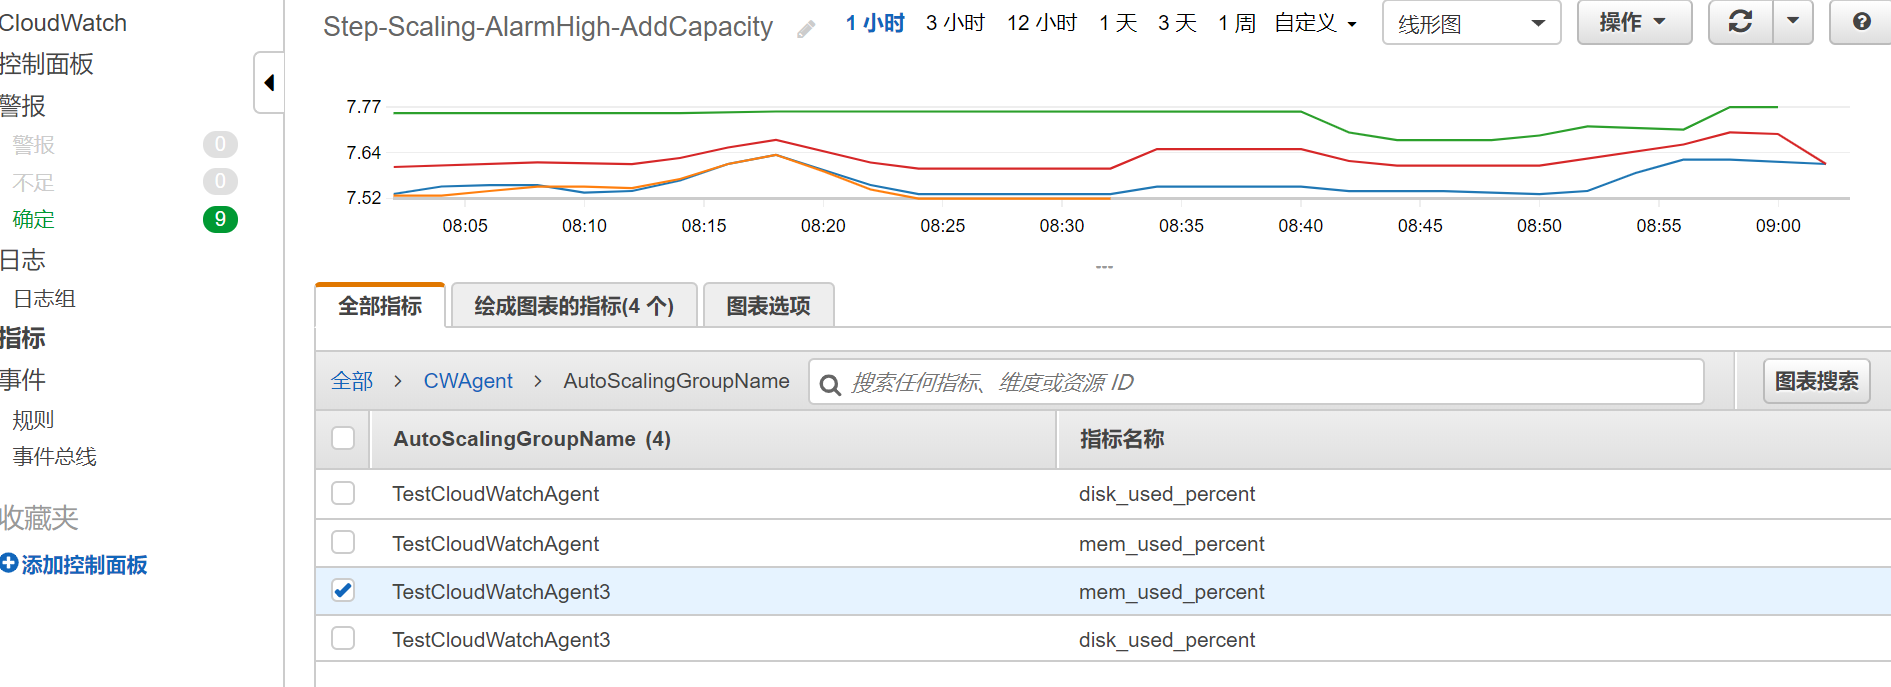Viewport: 1891px width, 687px height.
Task: Click the AutoScalingGroupName (4) column header
Action: (532, 439)
